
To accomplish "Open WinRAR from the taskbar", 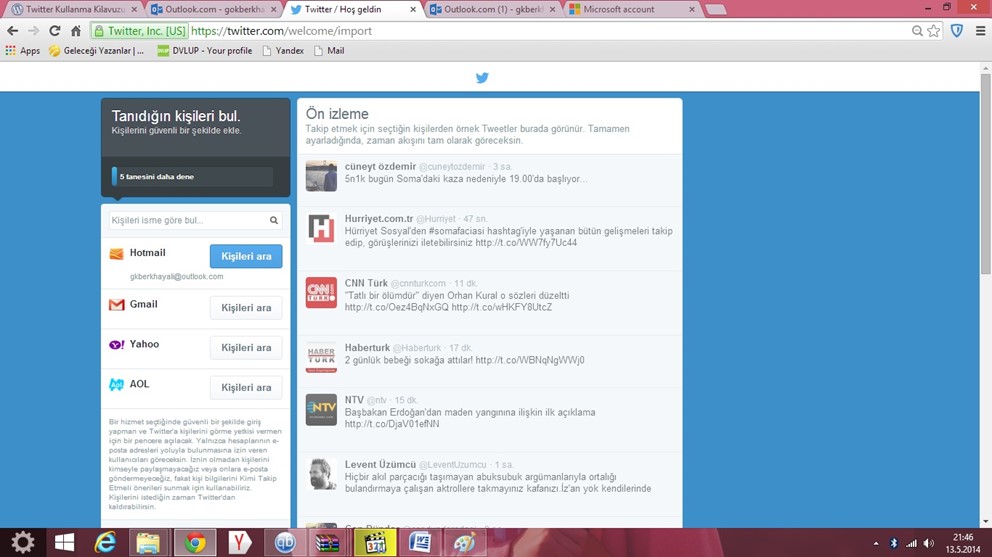I will pyautogui.click(x=328, y=542).
